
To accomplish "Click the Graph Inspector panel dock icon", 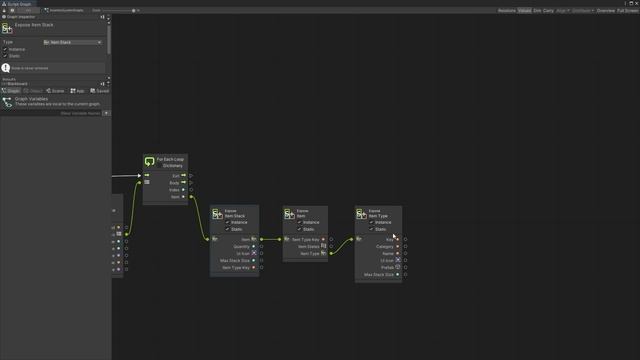I will pos(102,17).
